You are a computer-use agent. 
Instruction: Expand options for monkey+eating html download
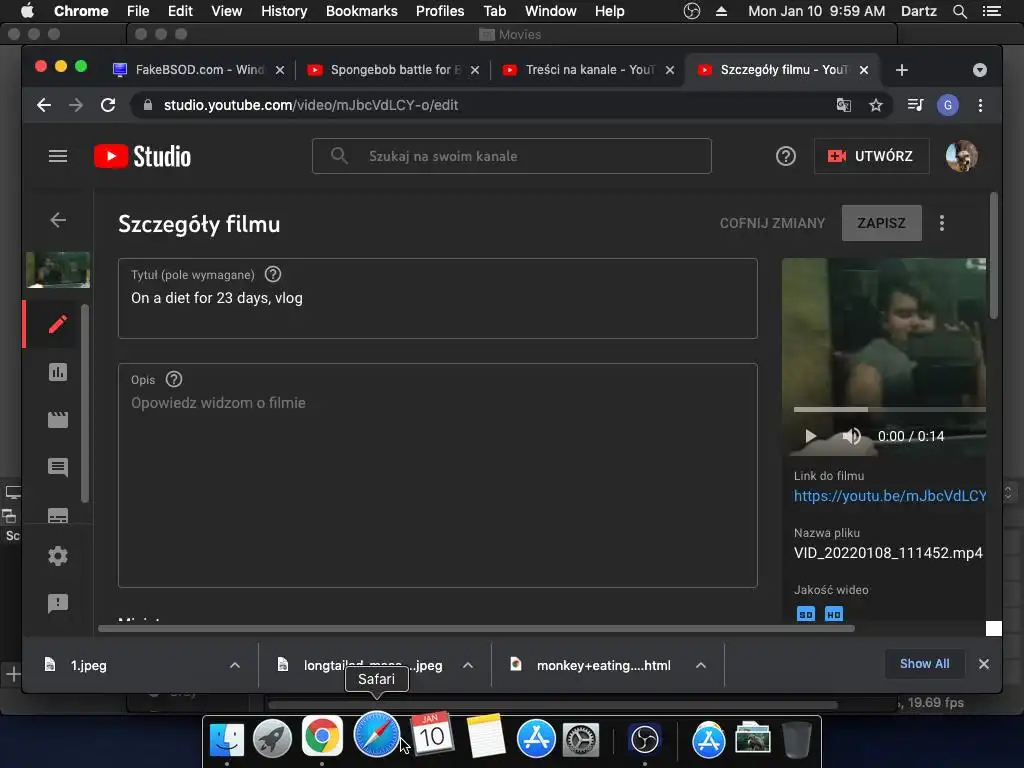click(701, 665)
